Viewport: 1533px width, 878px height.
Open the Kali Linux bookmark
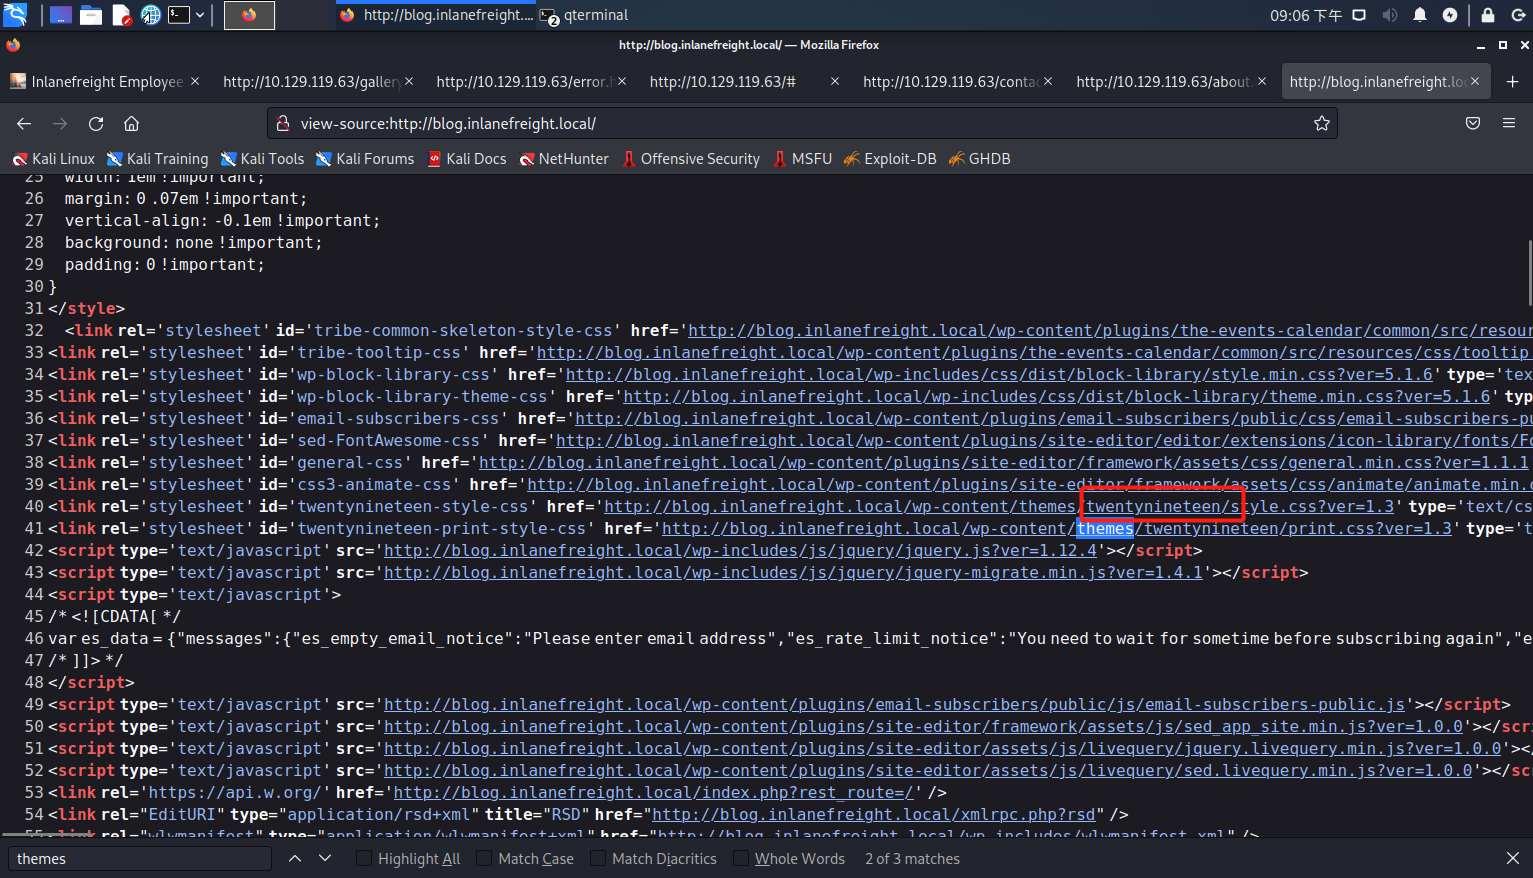click(54, 159)
